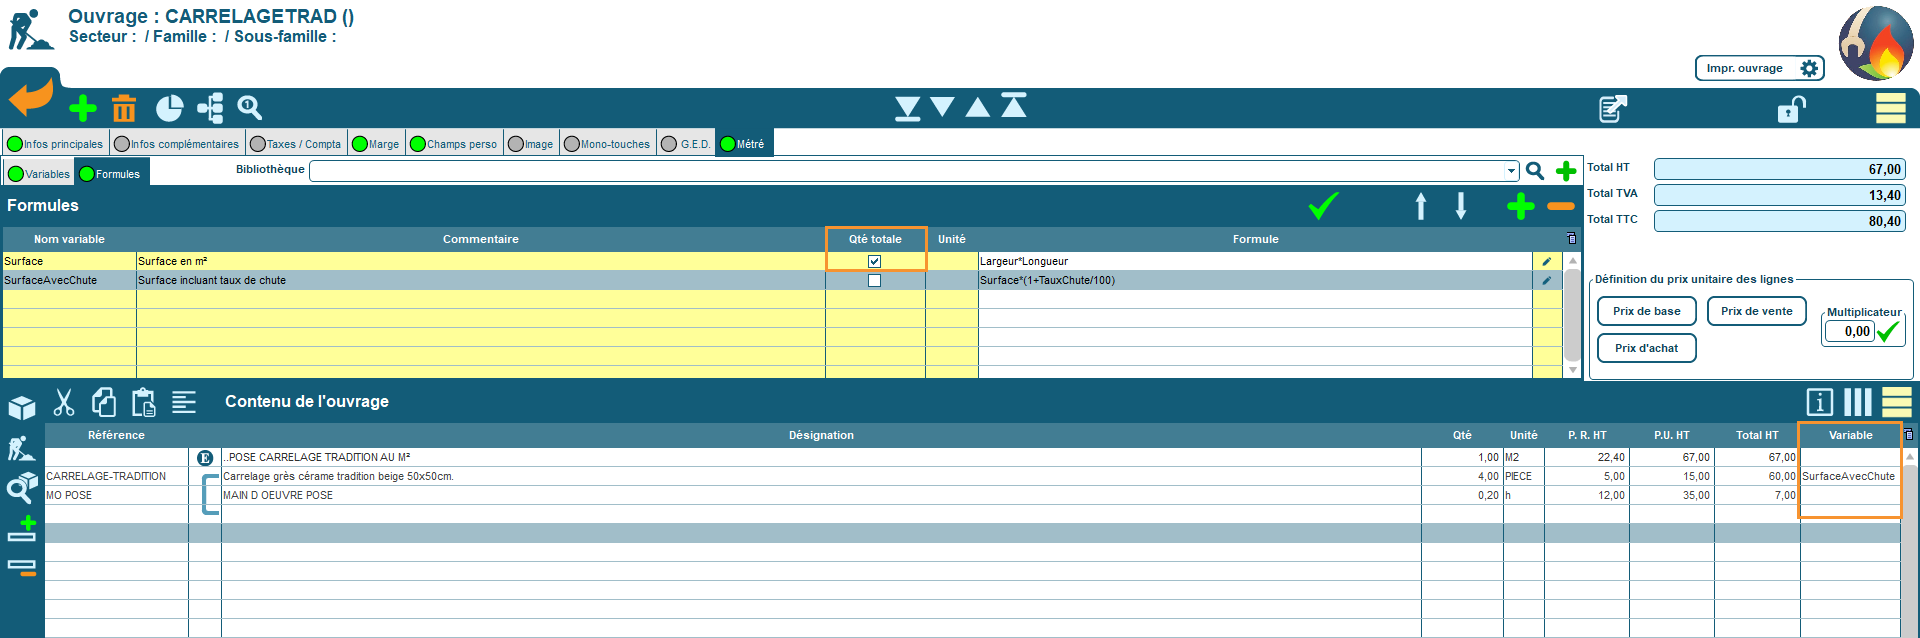Viewport: 1920px width, 638px height.
Task: Click the orange back arrow icon
Action: click(31, 100)
